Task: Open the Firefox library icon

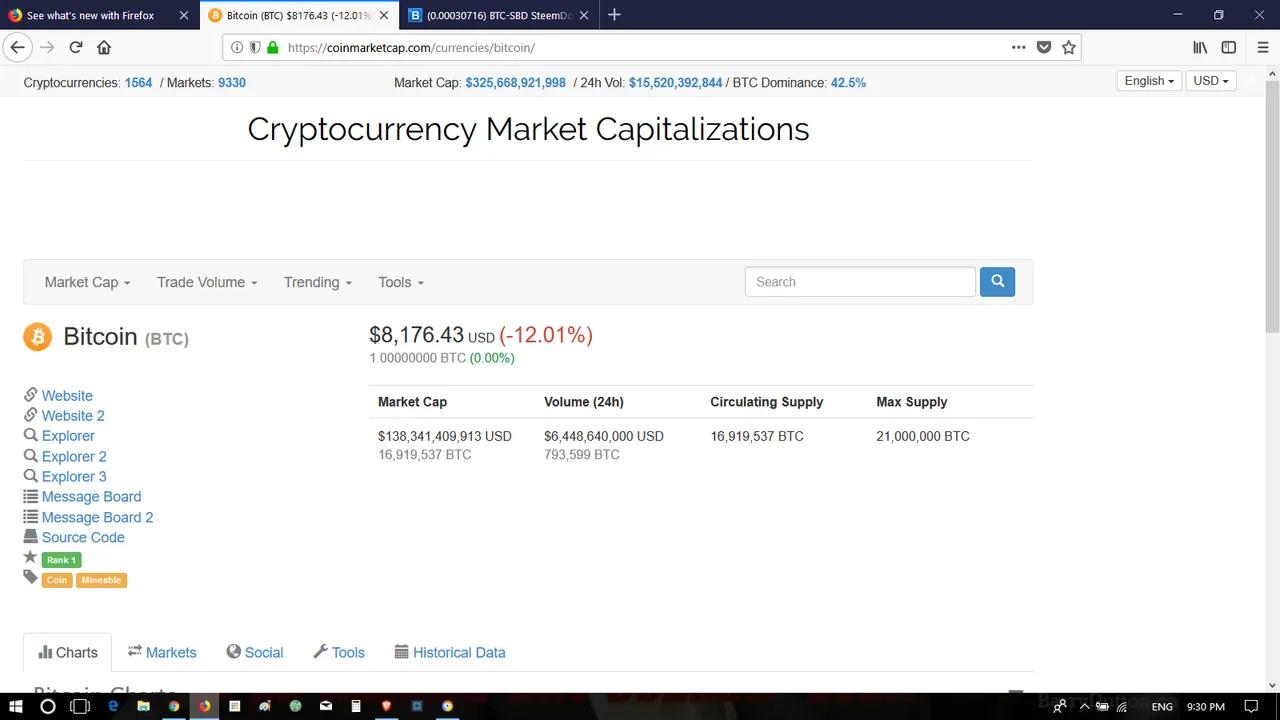Action: click(x=1200, y=47)
